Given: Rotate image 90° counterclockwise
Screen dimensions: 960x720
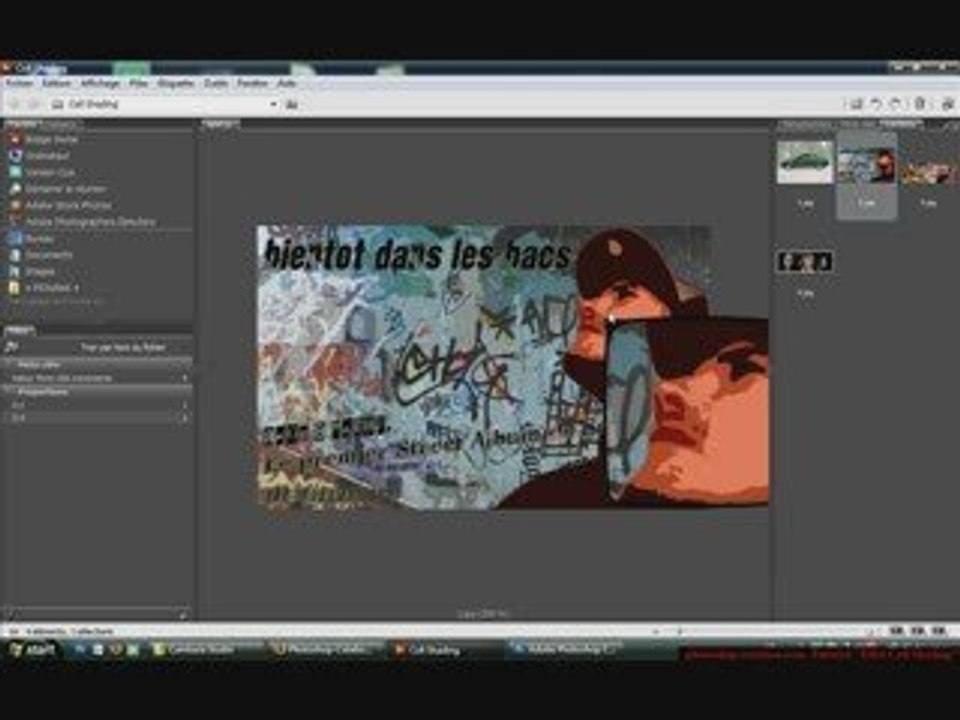Looking at the screenshot, I should [877, 104].
